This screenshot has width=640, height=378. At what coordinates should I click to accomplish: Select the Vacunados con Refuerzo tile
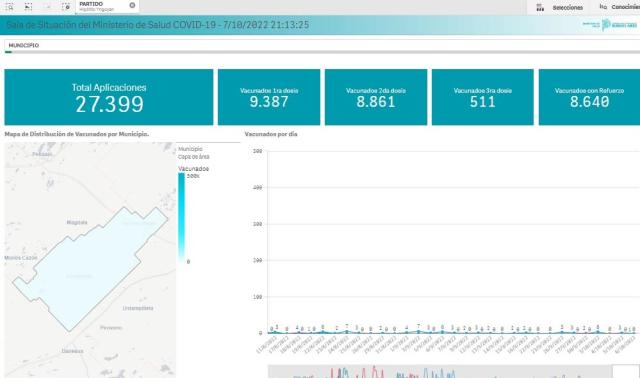click(x=589, y=97)
